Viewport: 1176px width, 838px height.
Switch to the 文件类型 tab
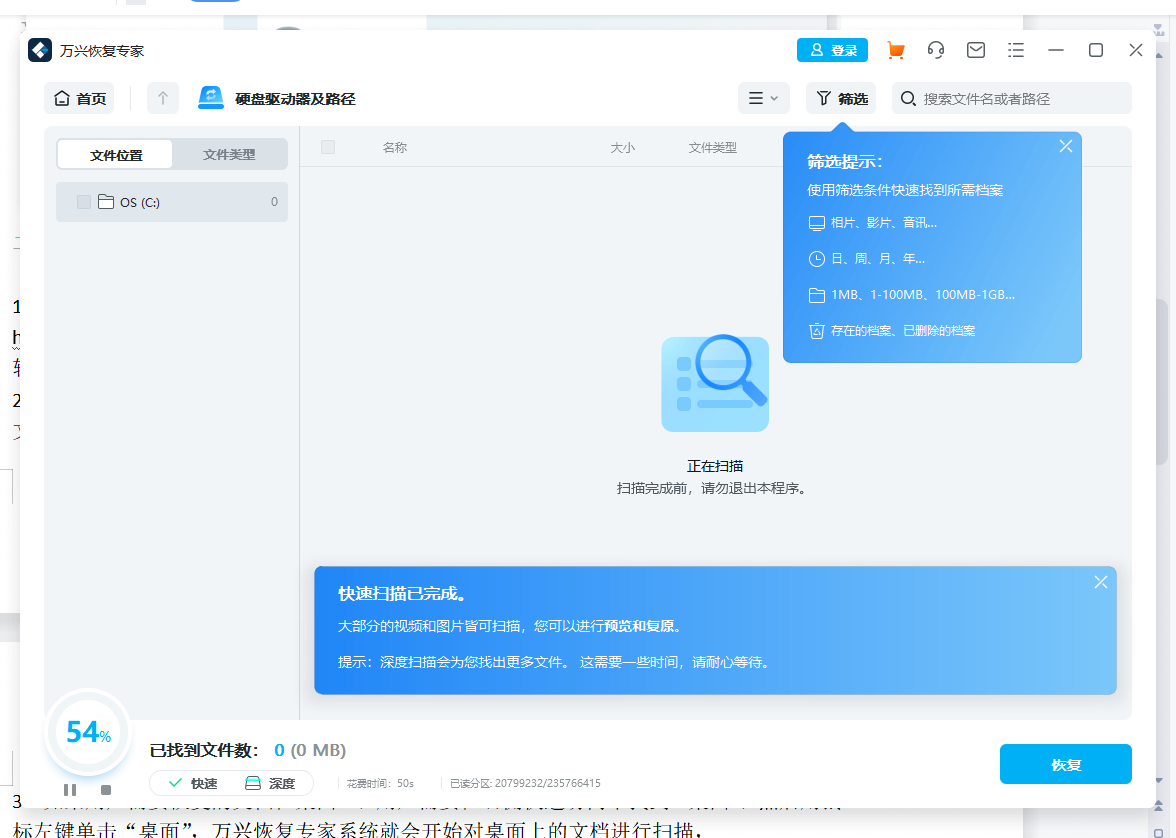pos(228,154)
